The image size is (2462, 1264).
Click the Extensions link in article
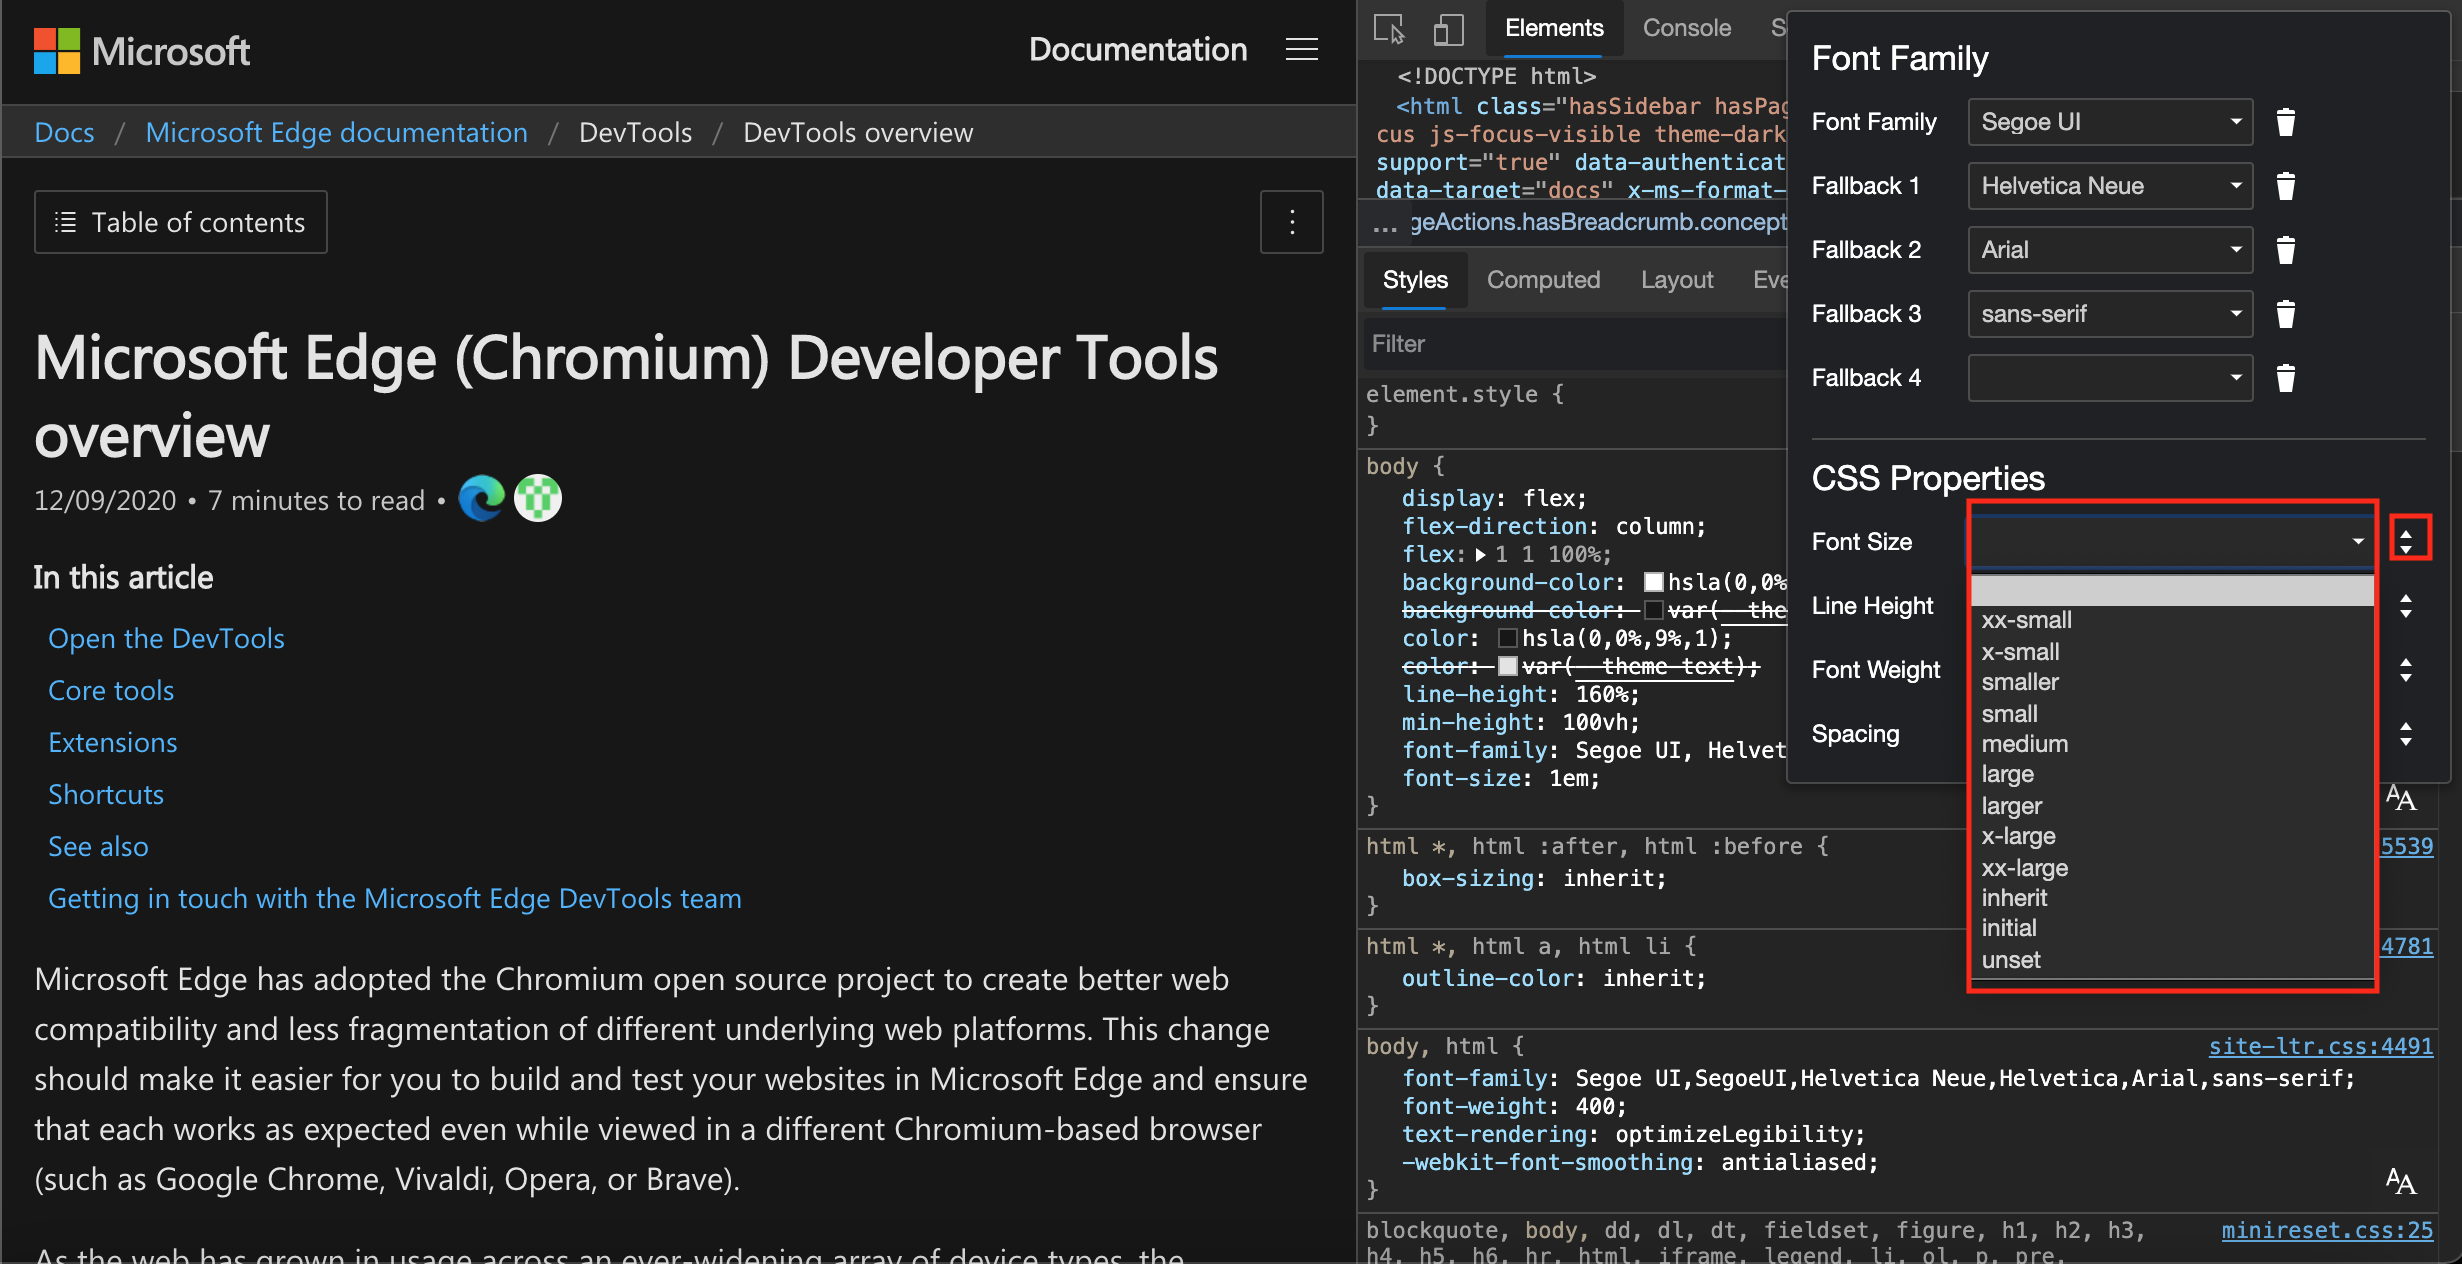[x=113, y=742]
